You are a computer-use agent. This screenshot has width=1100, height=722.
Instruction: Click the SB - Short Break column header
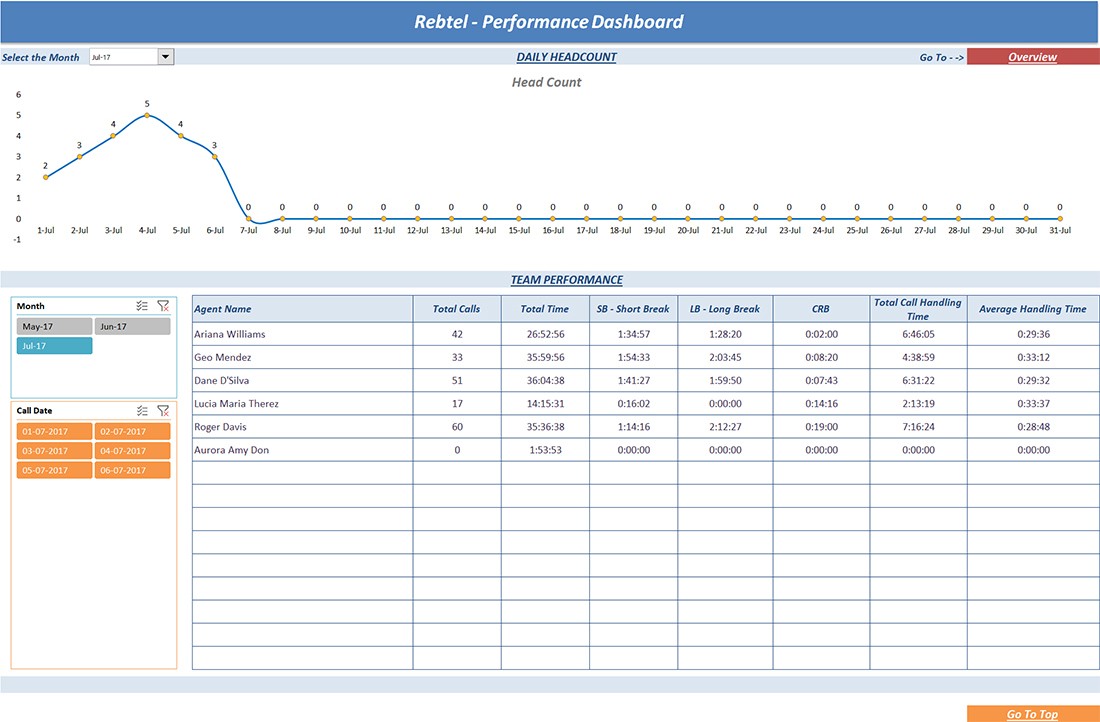click(x=633, y=309)
